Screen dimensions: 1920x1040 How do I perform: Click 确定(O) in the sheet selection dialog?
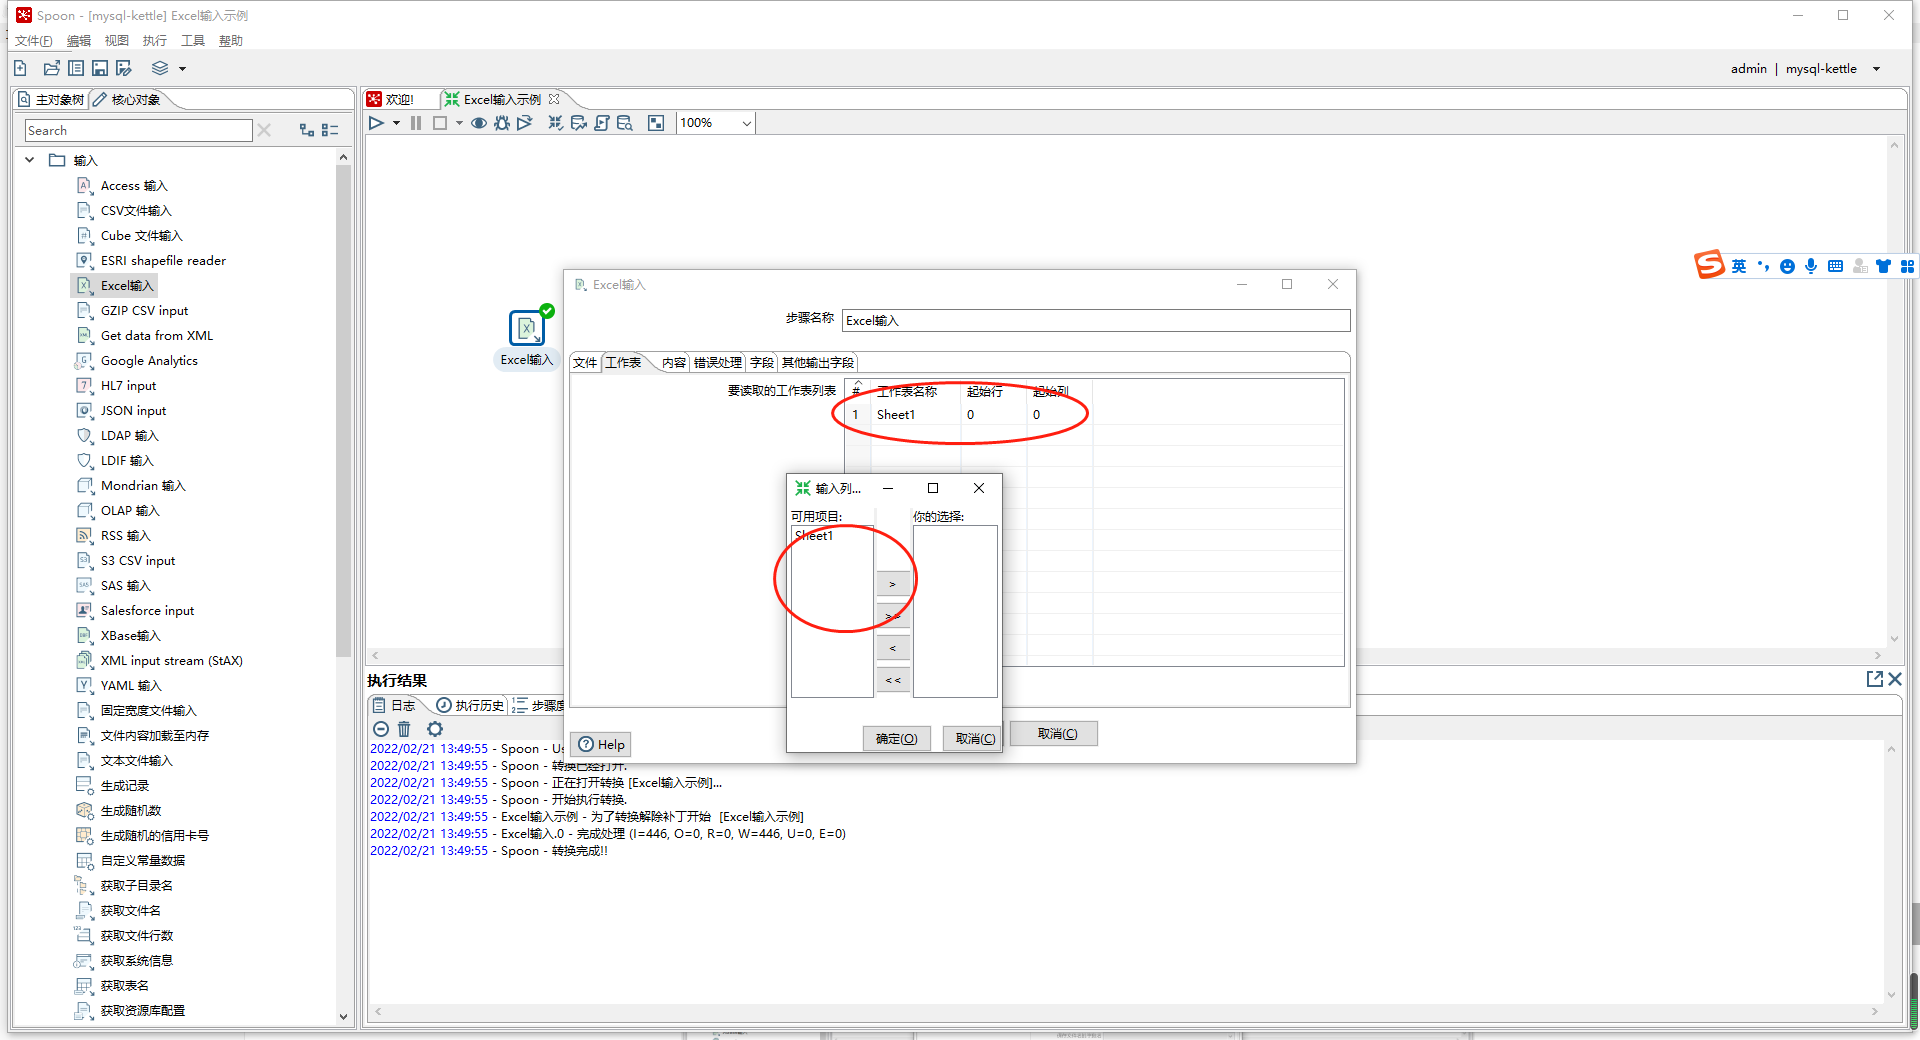point(896,738)
